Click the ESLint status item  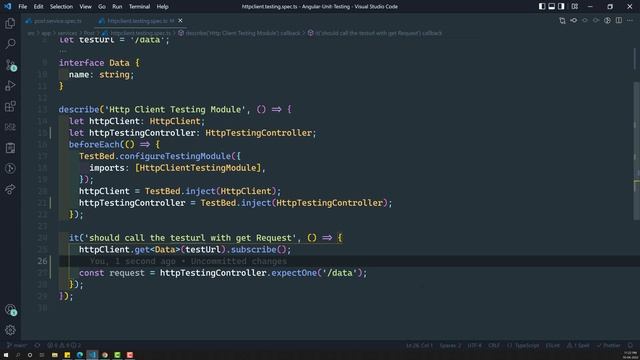point(553,345)
